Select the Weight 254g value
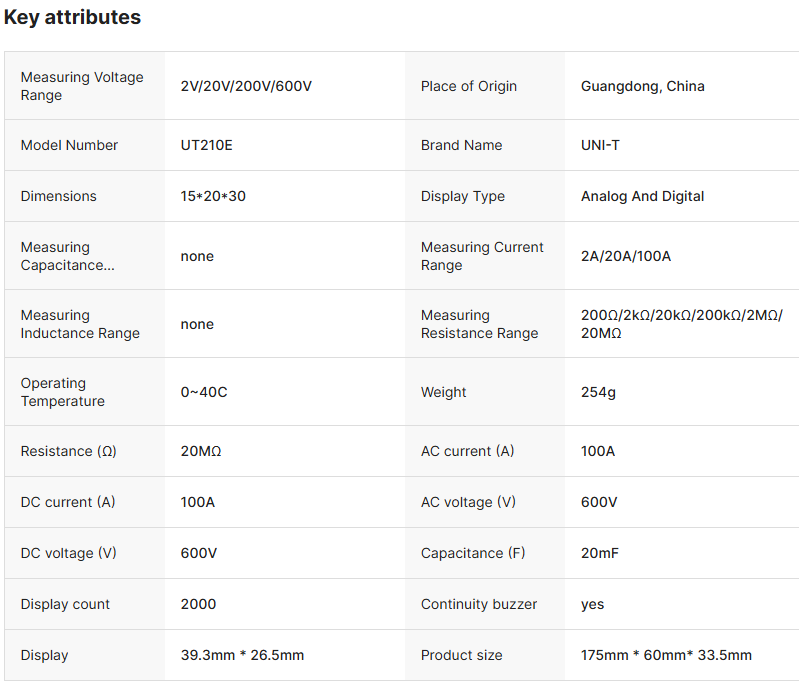The height and width of the screenshot is (682, 799). (598, 392)
